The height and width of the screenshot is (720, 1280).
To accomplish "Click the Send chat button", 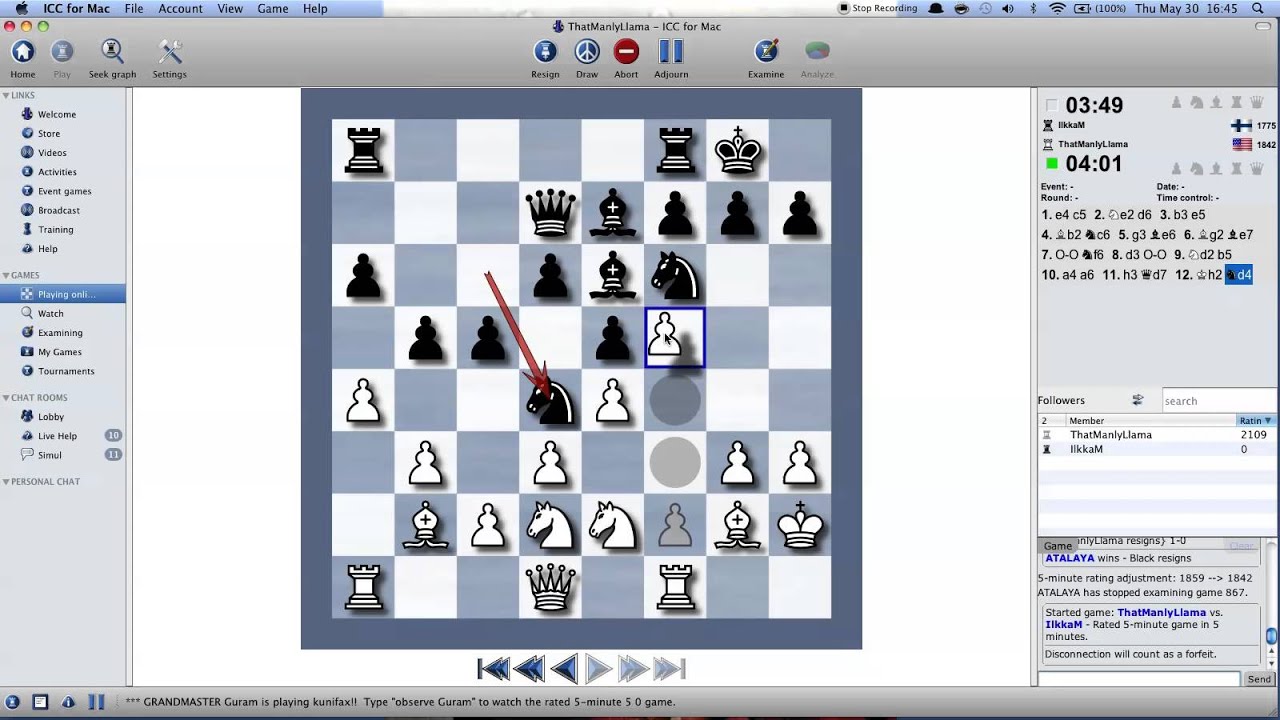I will (x=1259, y=679).
